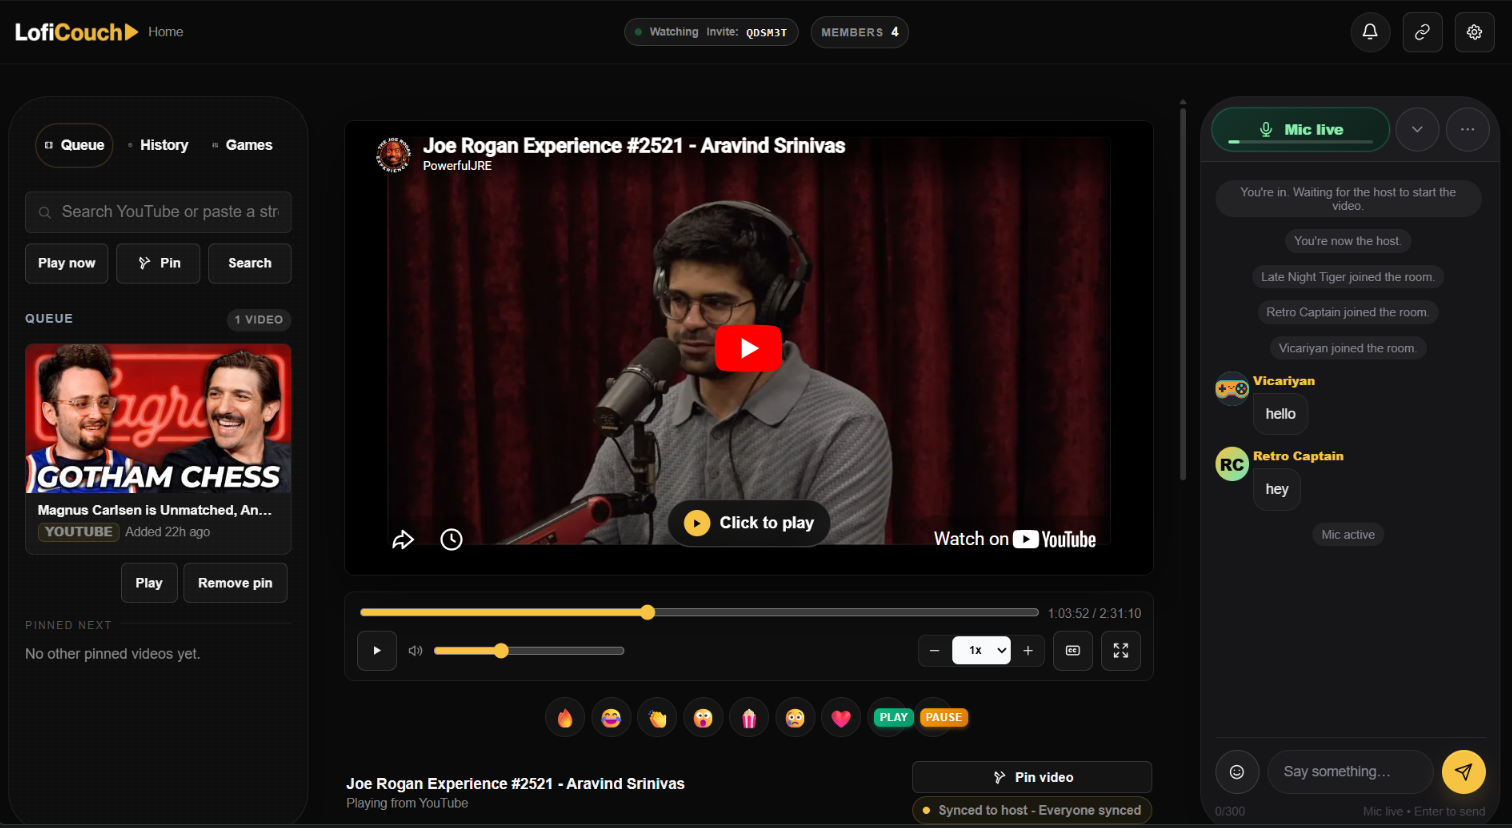Click the PowerfulJRE channel avatar

point(394,155)
